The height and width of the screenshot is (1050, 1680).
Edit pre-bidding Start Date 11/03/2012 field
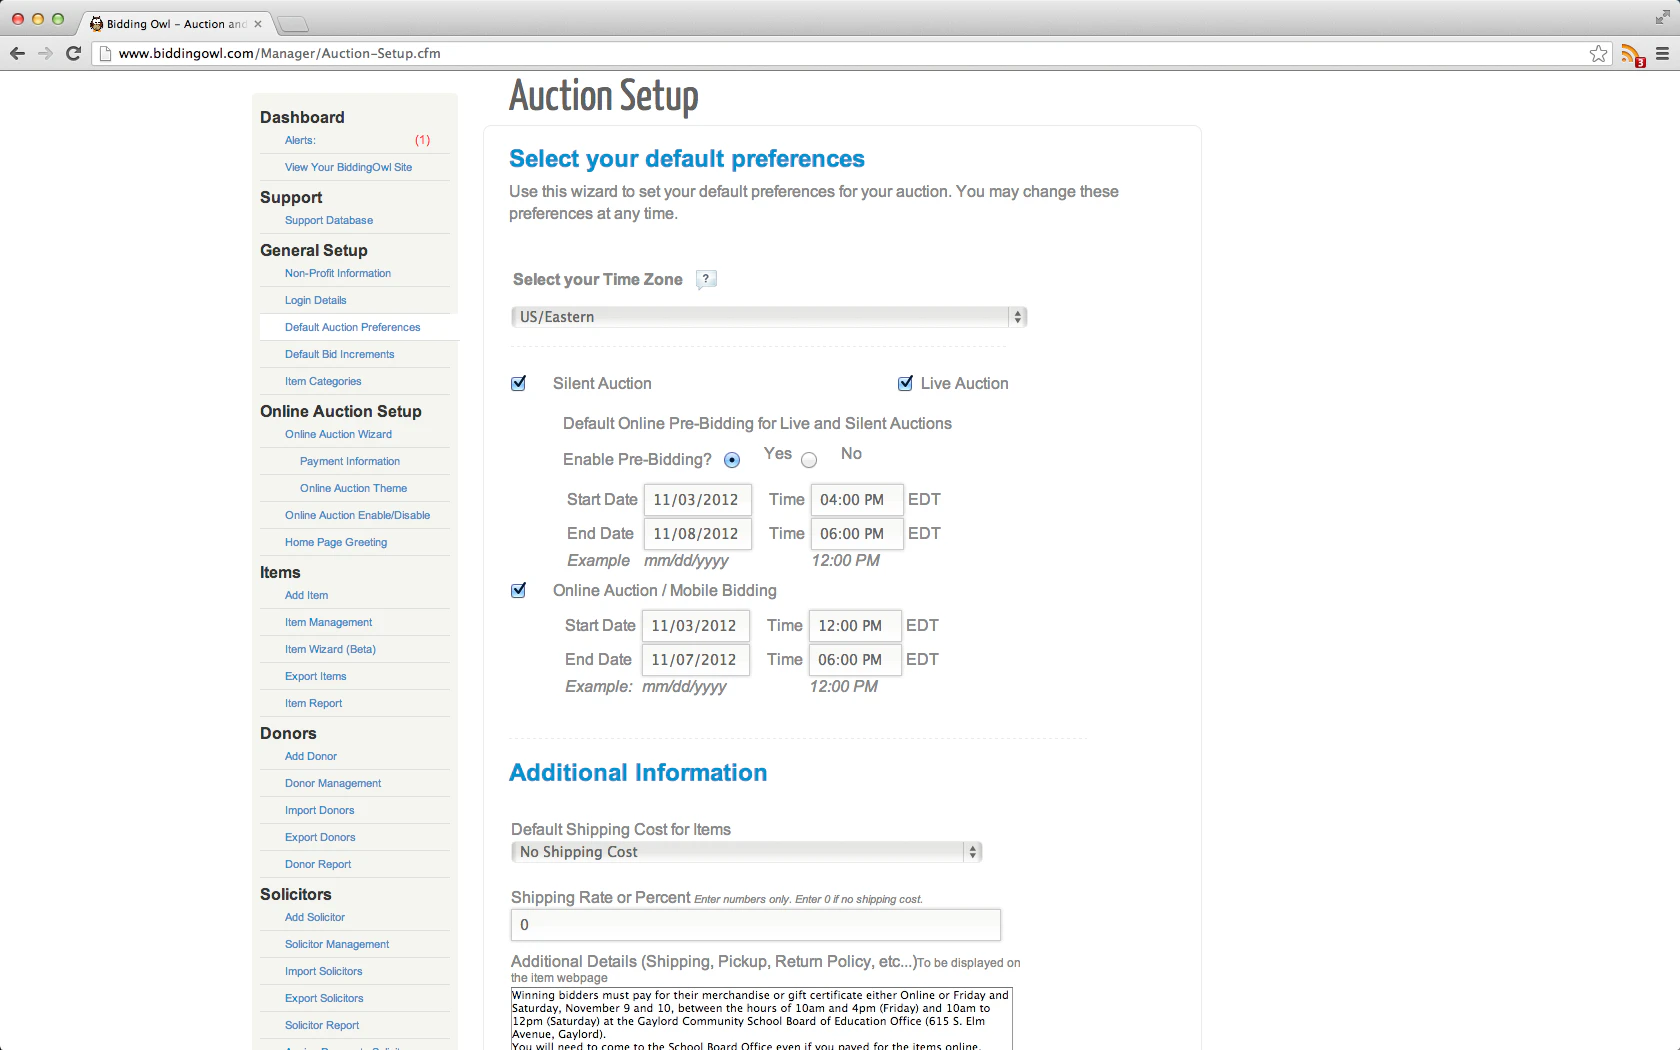pos(697,500)
